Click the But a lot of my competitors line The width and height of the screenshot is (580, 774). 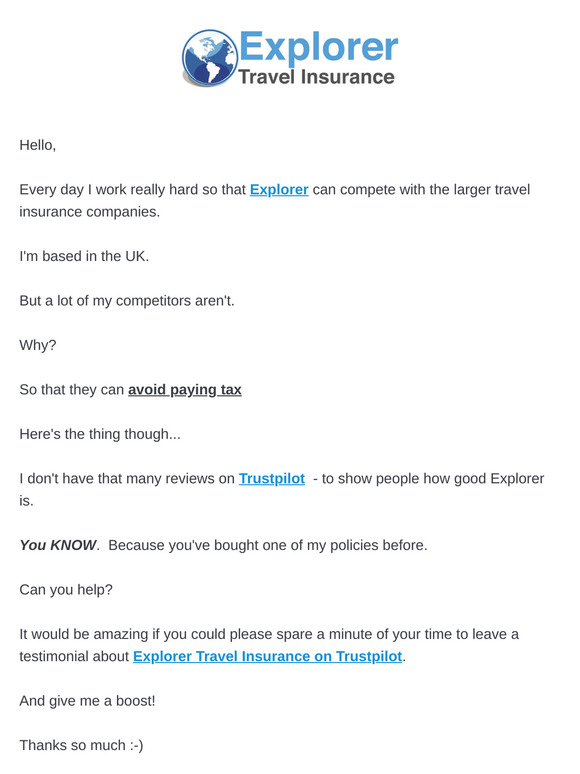click(127, 301)
